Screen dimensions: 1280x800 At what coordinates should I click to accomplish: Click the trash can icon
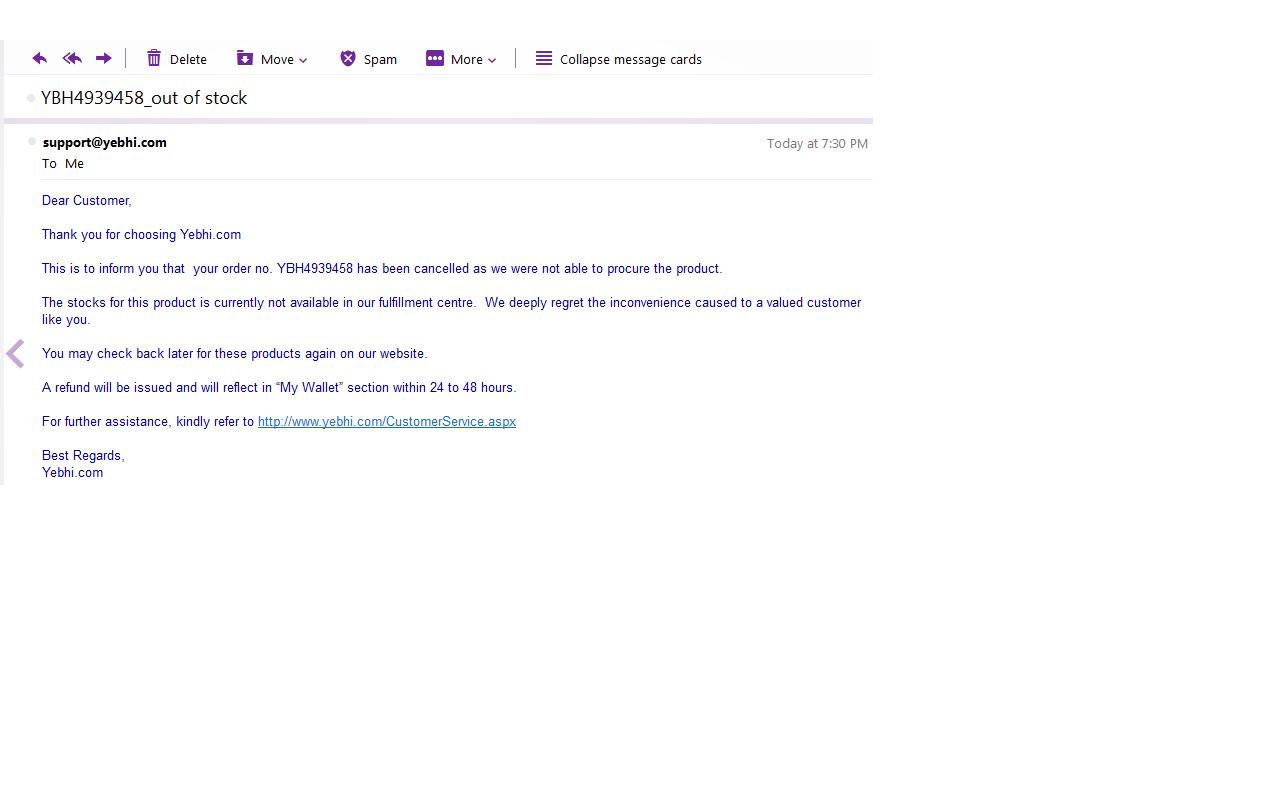pos(154,59)
